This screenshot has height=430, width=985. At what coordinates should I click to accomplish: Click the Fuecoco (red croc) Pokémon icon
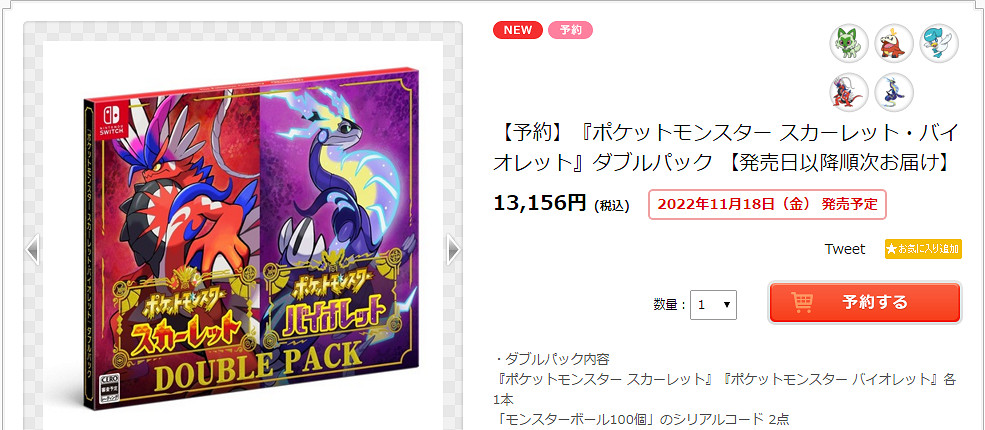point(894,43)
